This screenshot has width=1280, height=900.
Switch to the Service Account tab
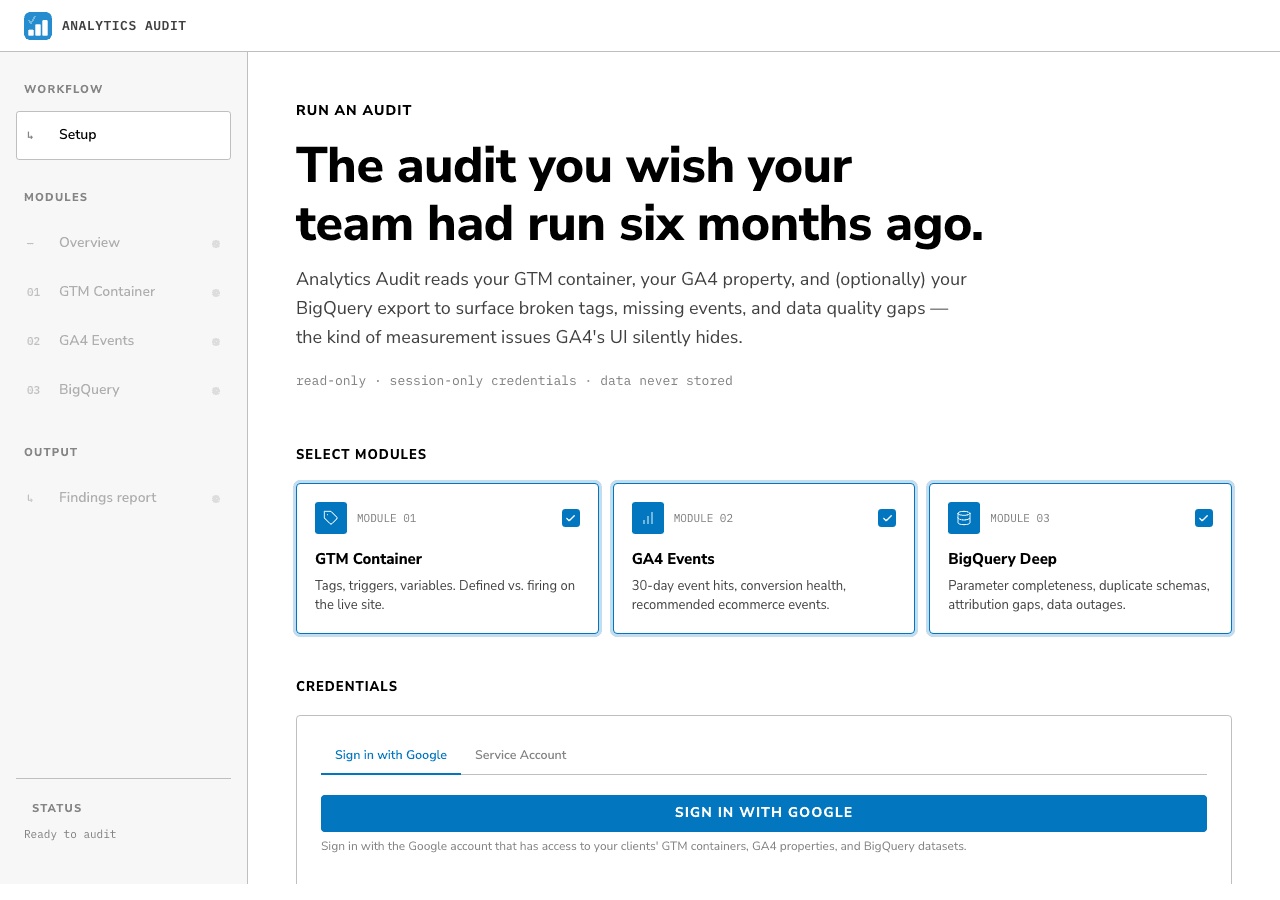tap(521, 755)
